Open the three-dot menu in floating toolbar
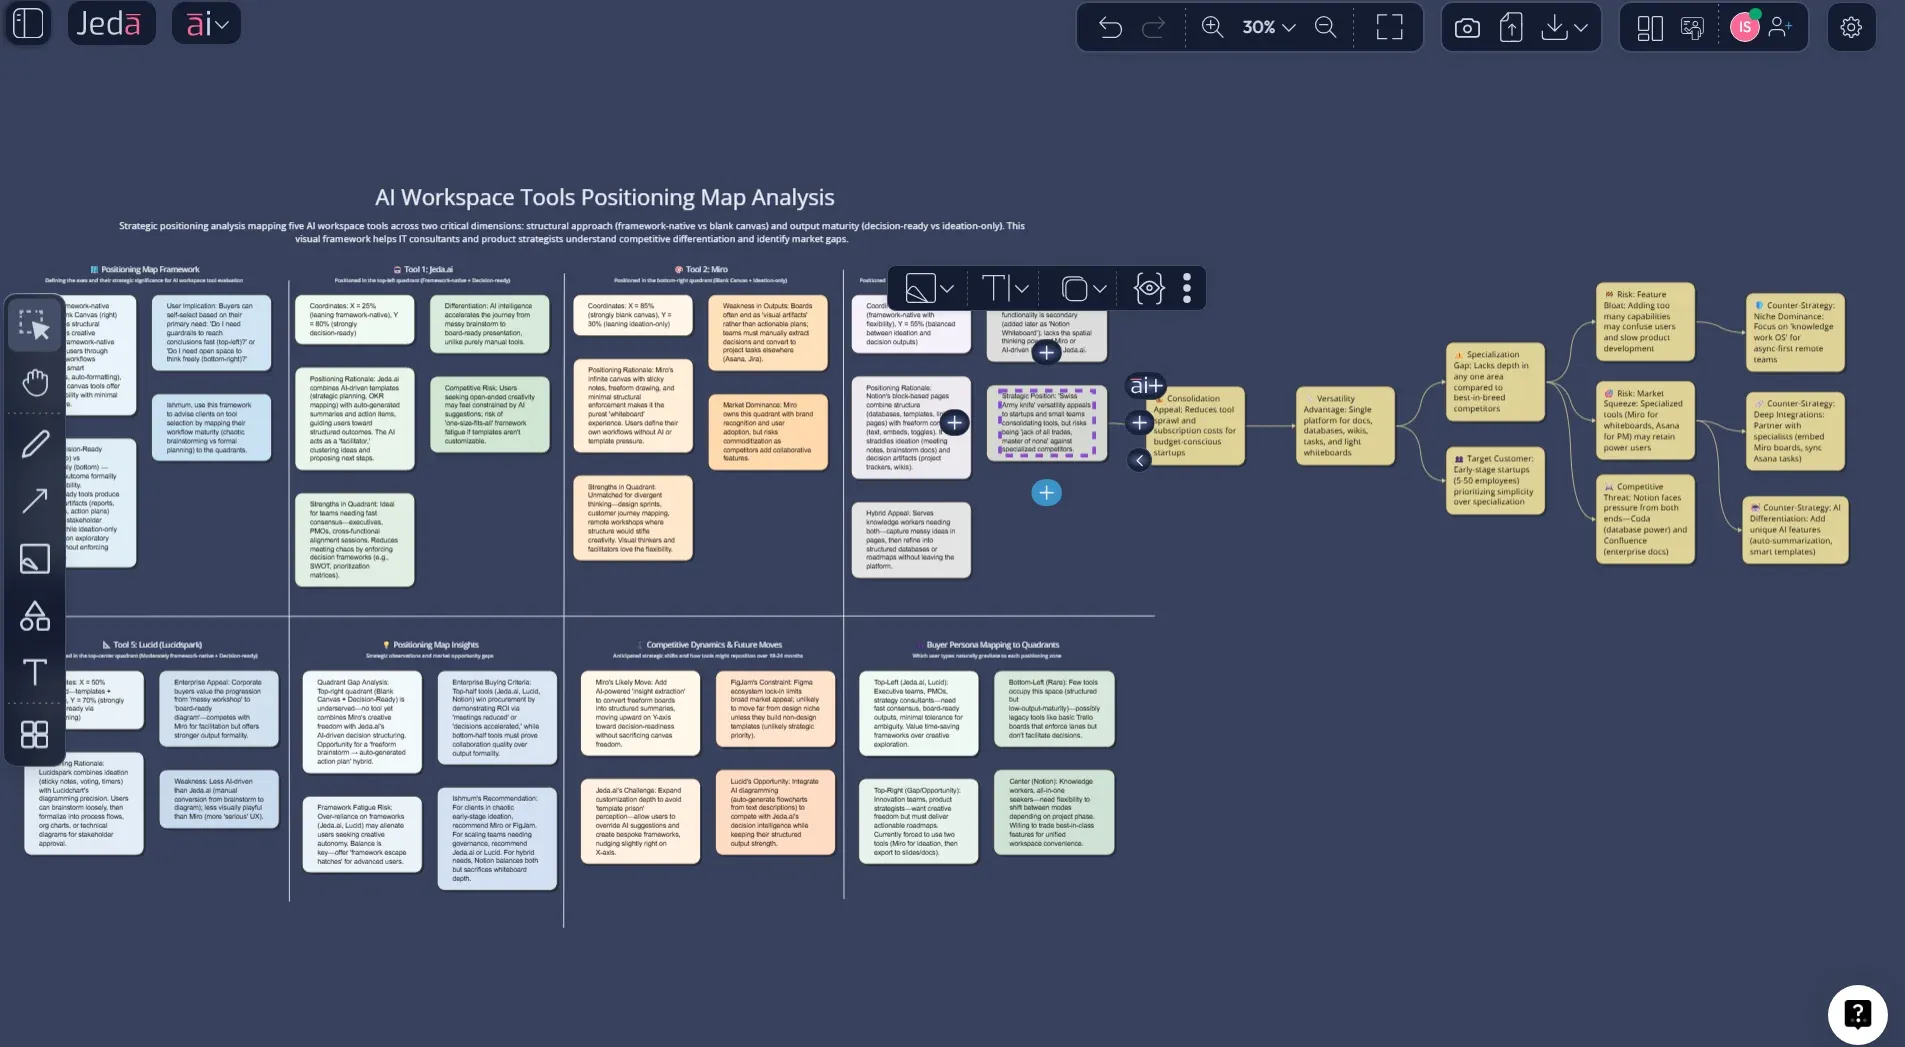 [x=1187, y=288]
